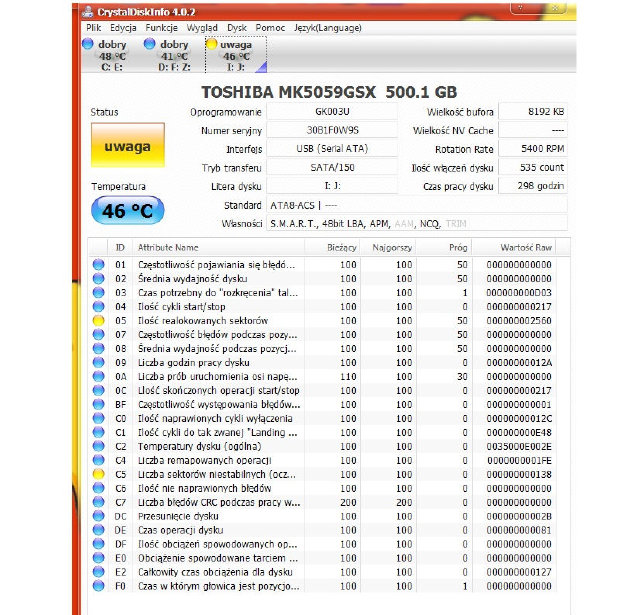Click status icon for attribute C6
The width and height of the screenshot is (620, 615).
point(98,488)
